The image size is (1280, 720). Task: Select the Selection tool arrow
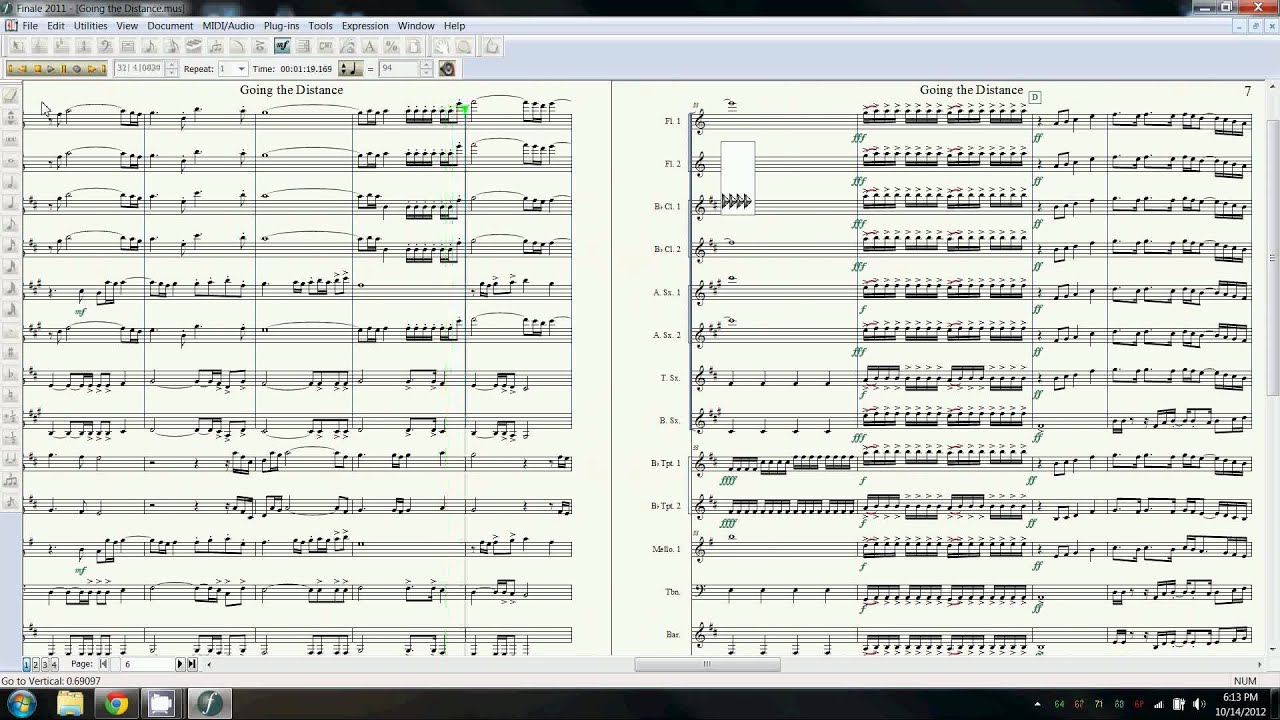(16, 46)
